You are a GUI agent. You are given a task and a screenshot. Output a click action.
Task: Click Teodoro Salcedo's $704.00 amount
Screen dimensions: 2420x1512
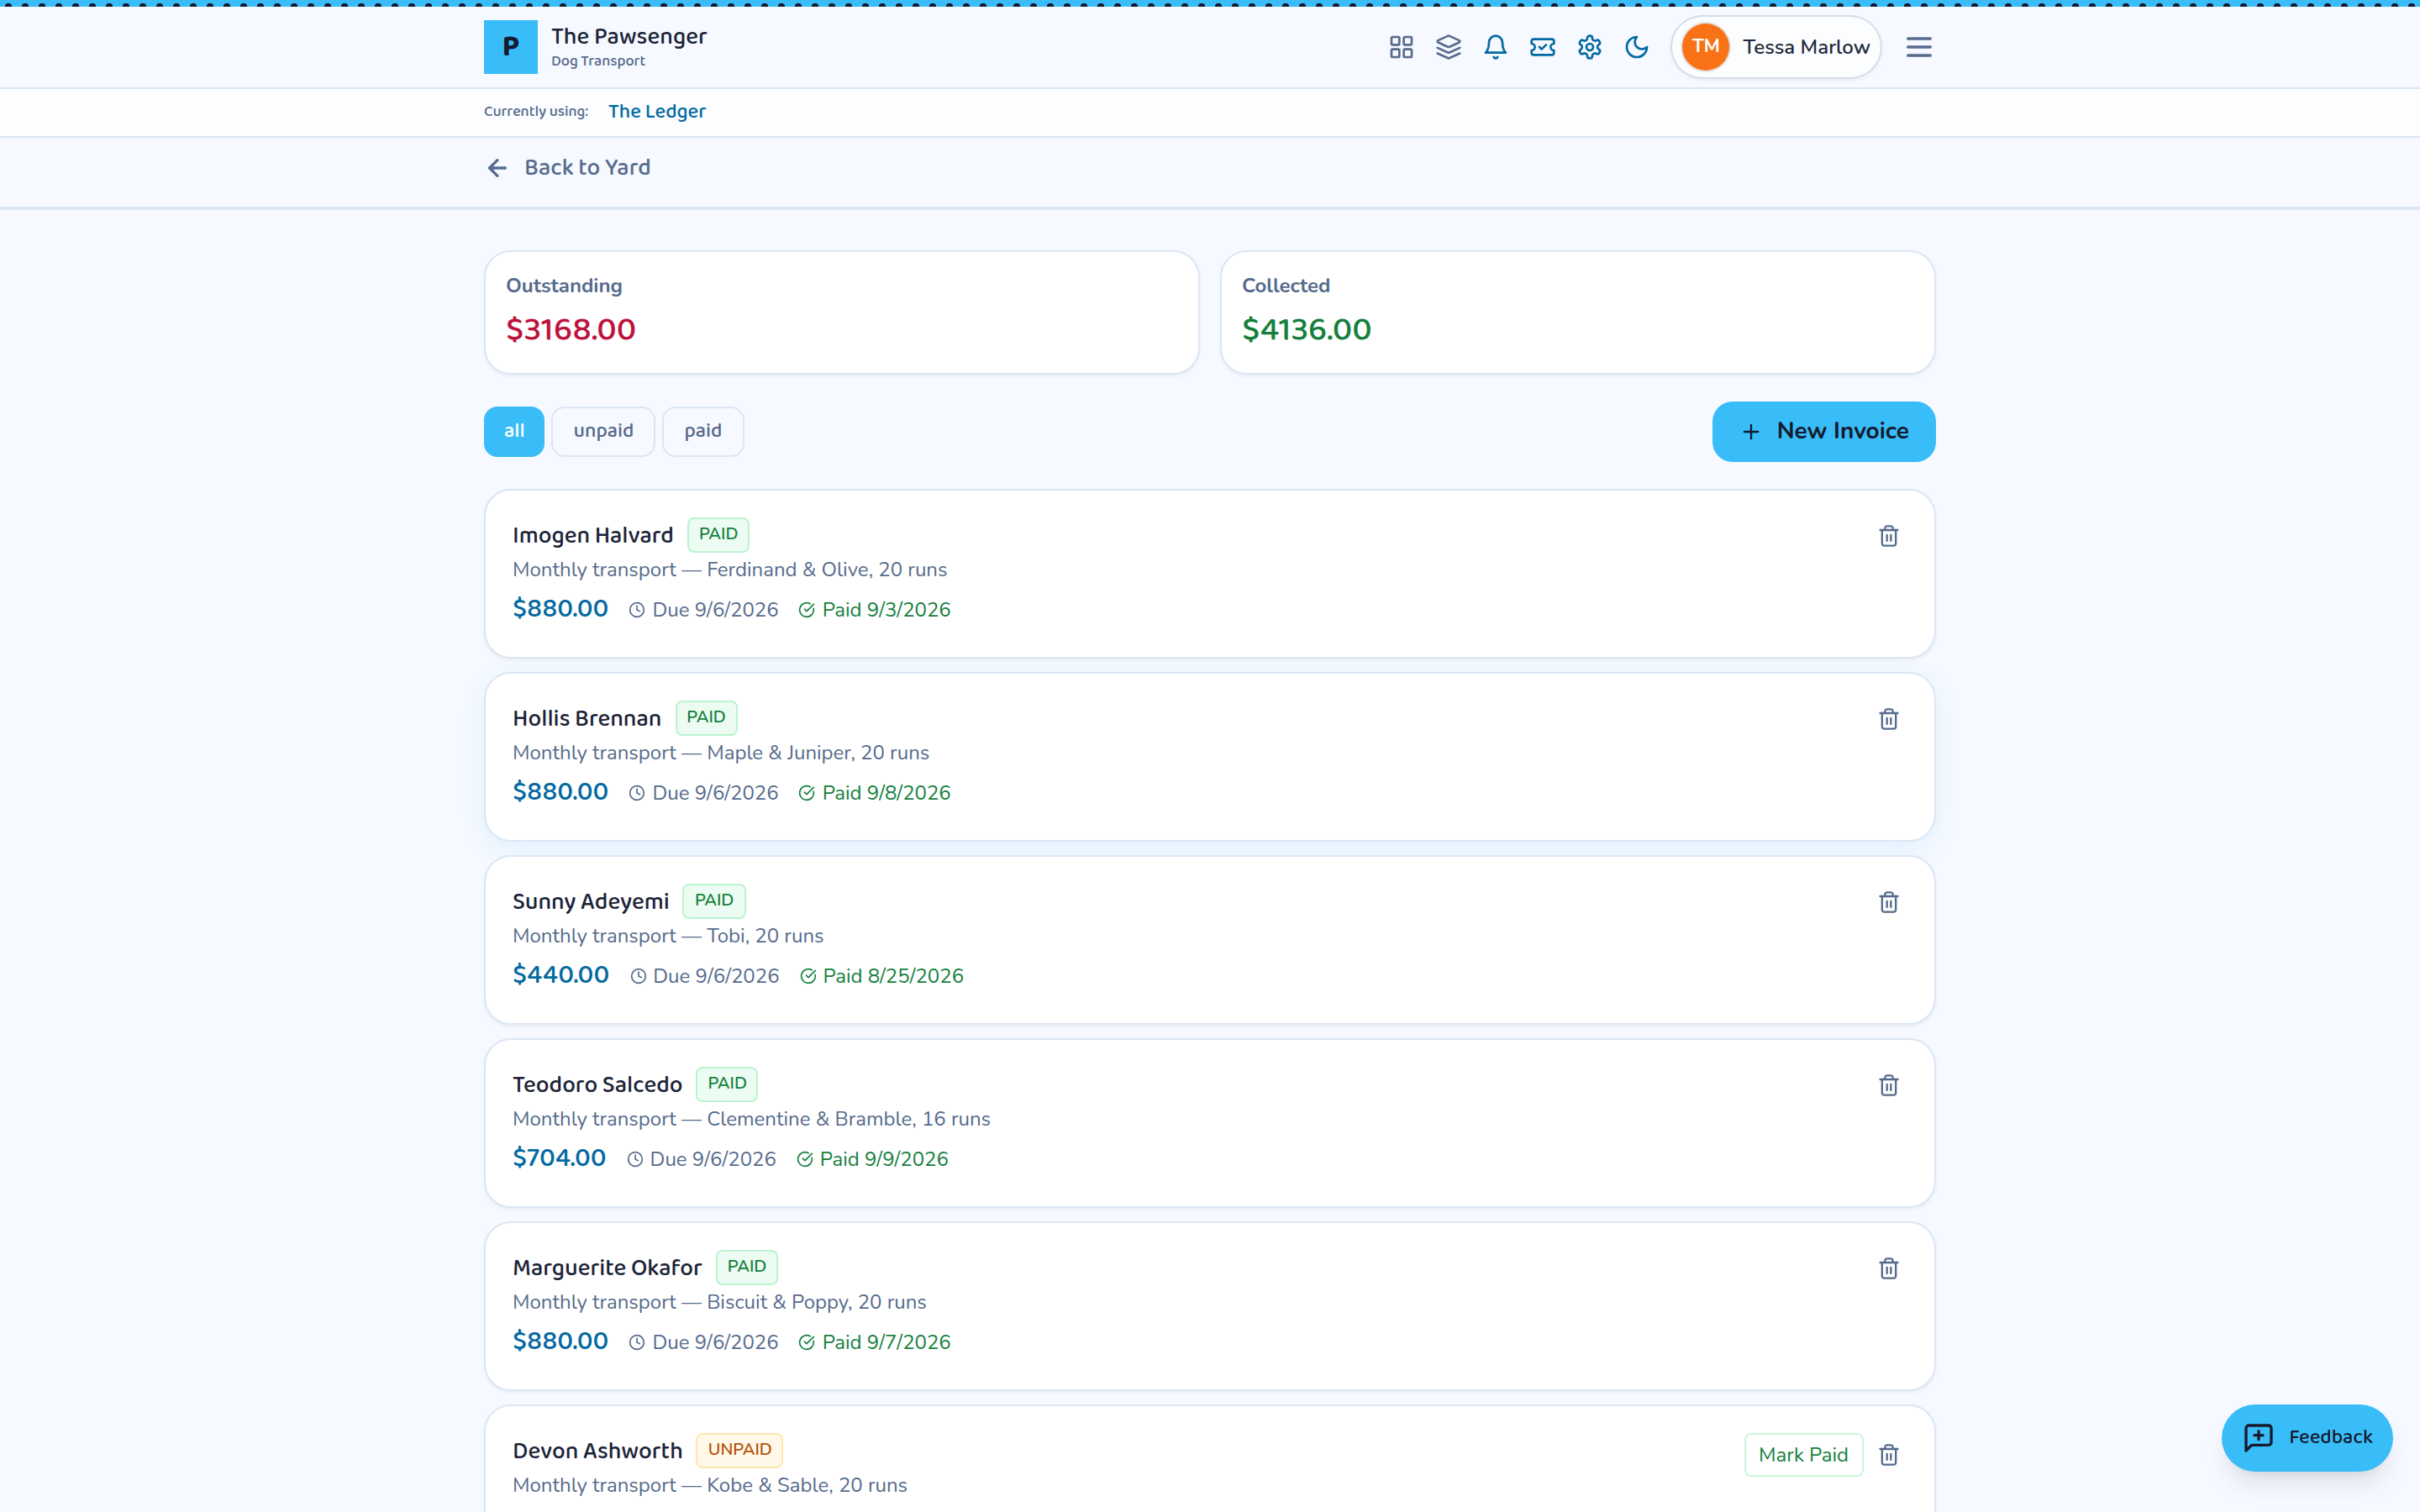click(559, 1158)
